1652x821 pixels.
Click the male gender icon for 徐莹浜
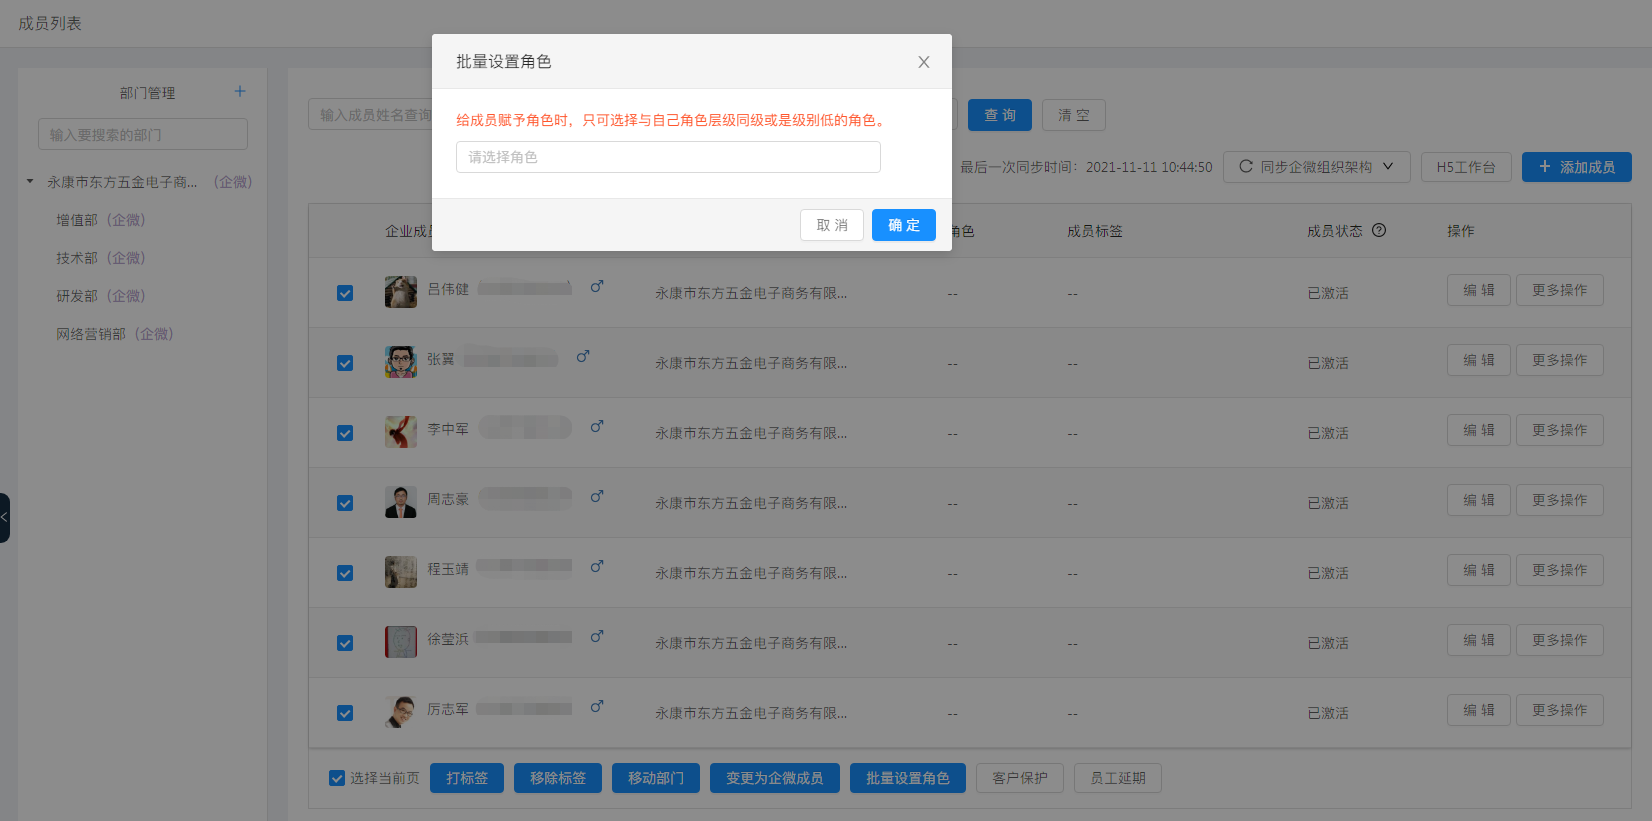(597, 636)
